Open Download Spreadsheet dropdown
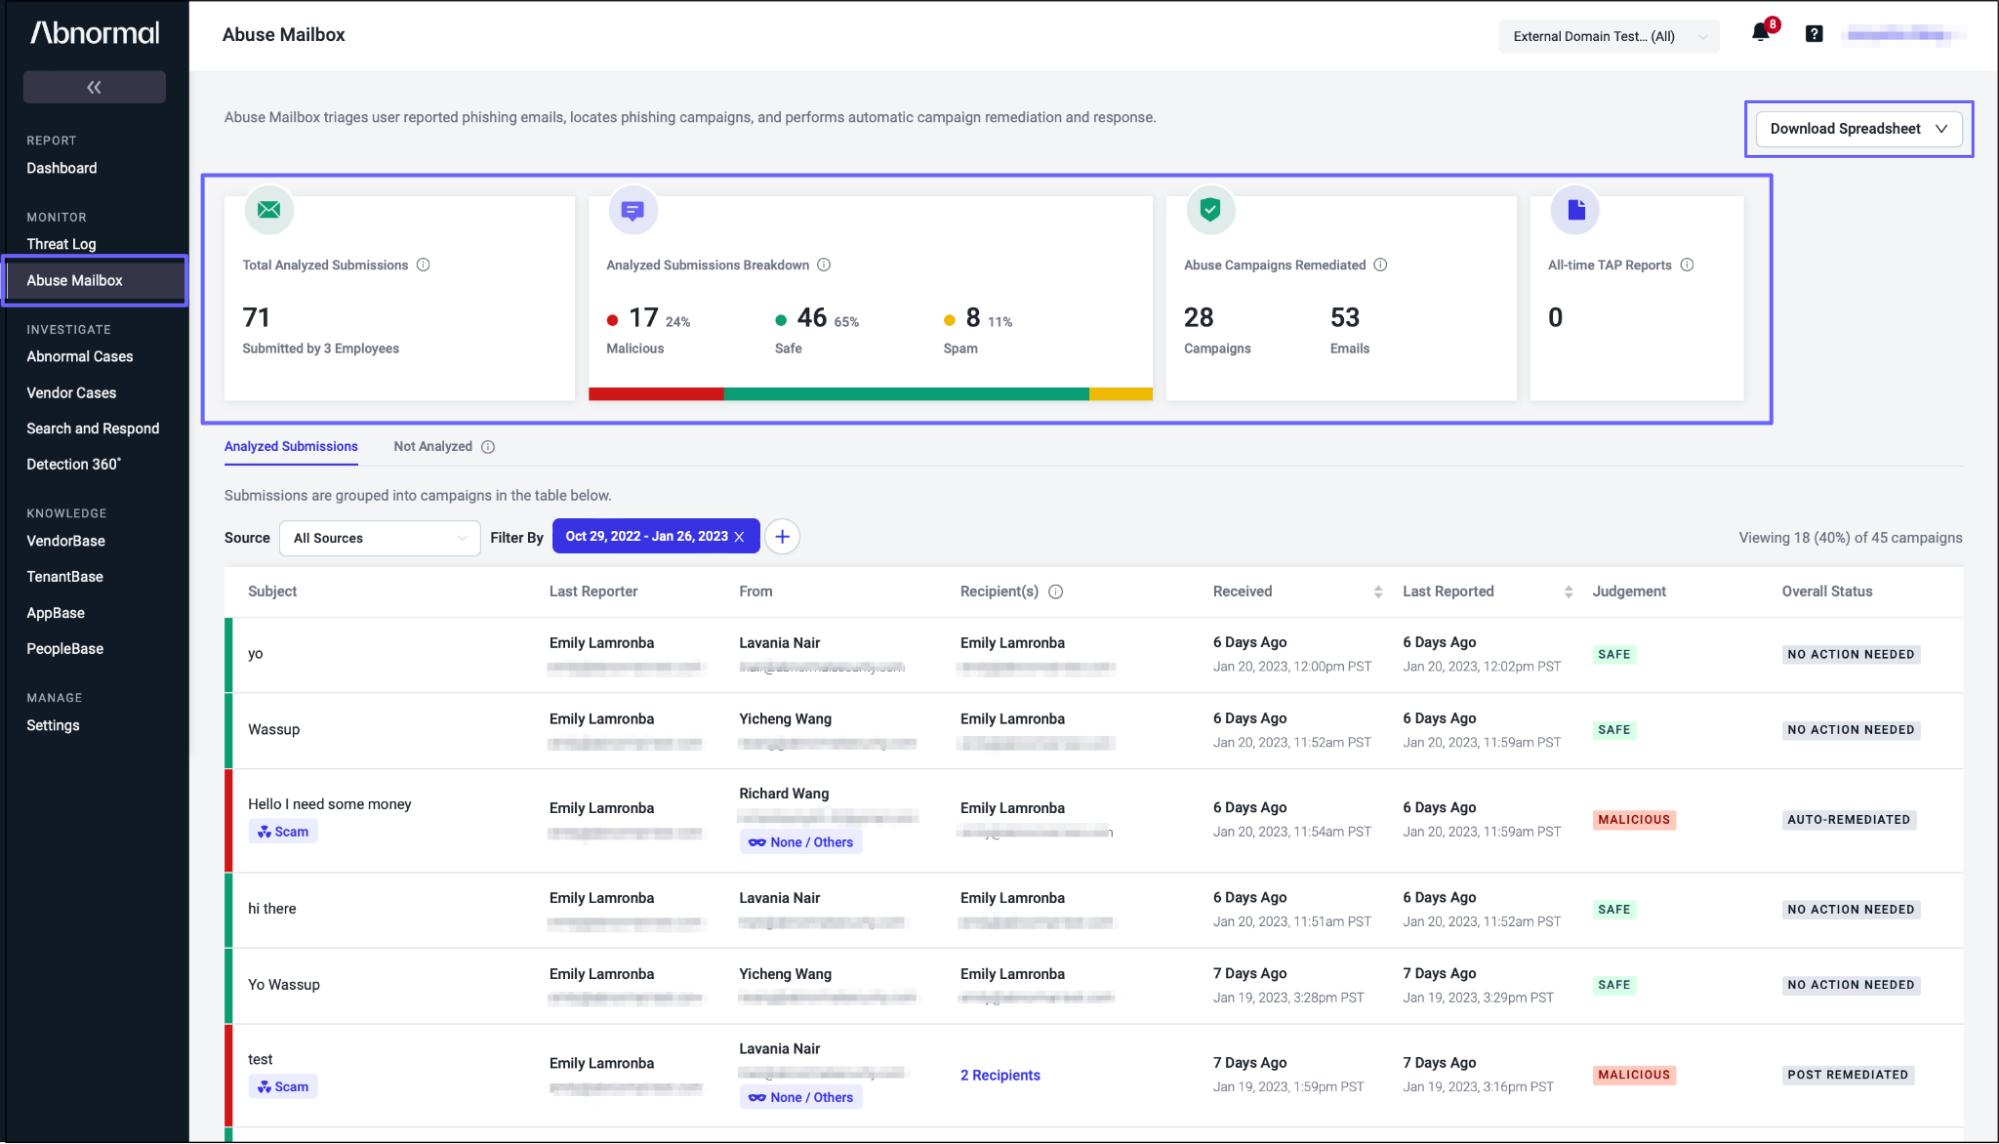The width and height of the screenshot is (1999, 1144). (x=1858, y=129)
